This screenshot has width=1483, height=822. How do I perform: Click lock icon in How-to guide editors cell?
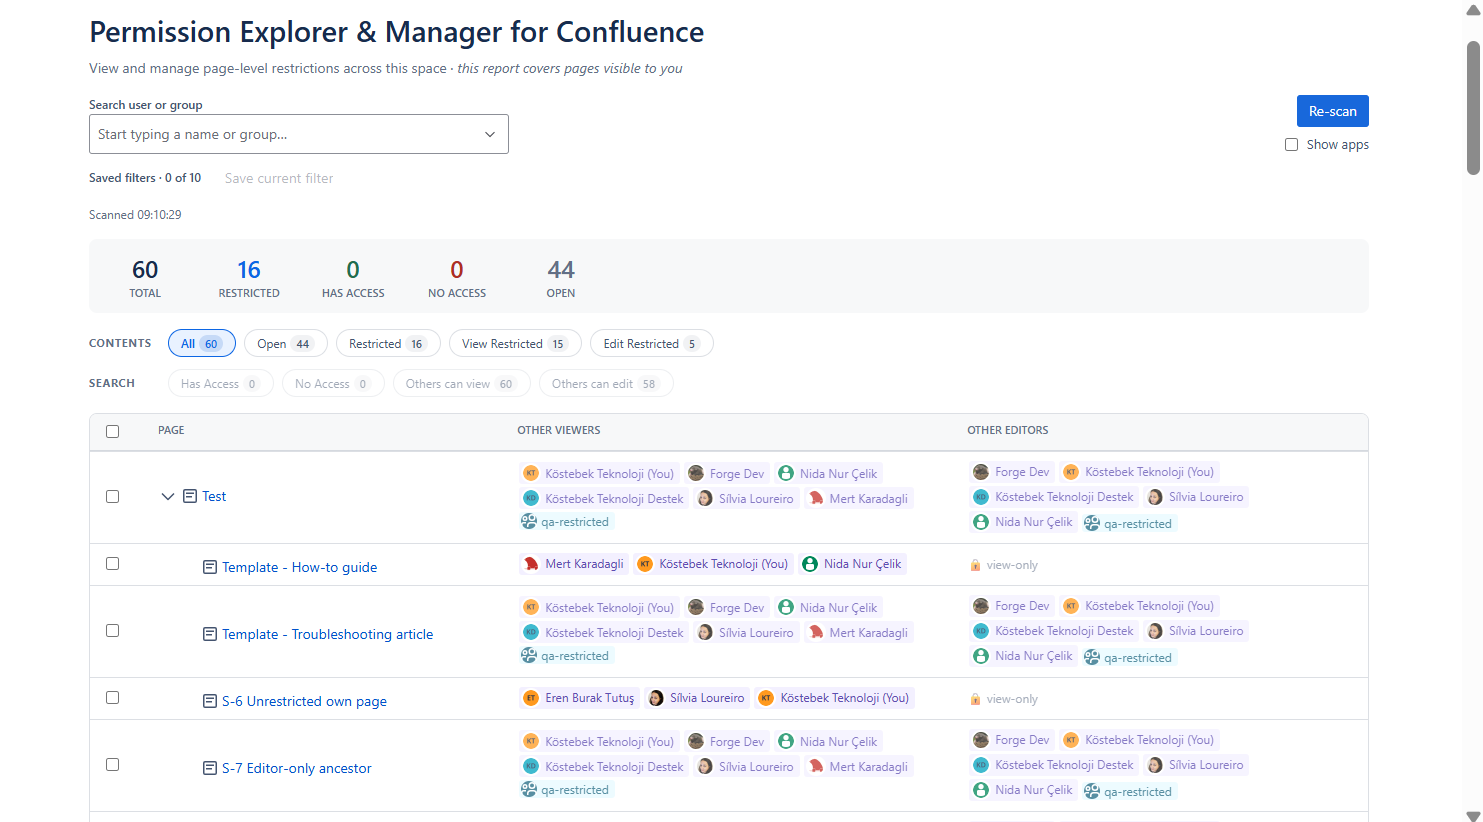click(x=975, y=565)
